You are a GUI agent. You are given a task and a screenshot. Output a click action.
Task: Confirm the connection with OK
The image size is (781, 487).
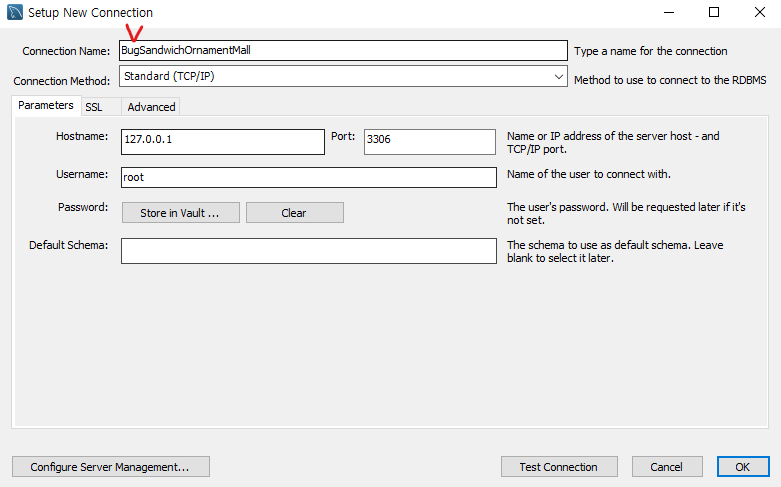click(x=743, y=467)
